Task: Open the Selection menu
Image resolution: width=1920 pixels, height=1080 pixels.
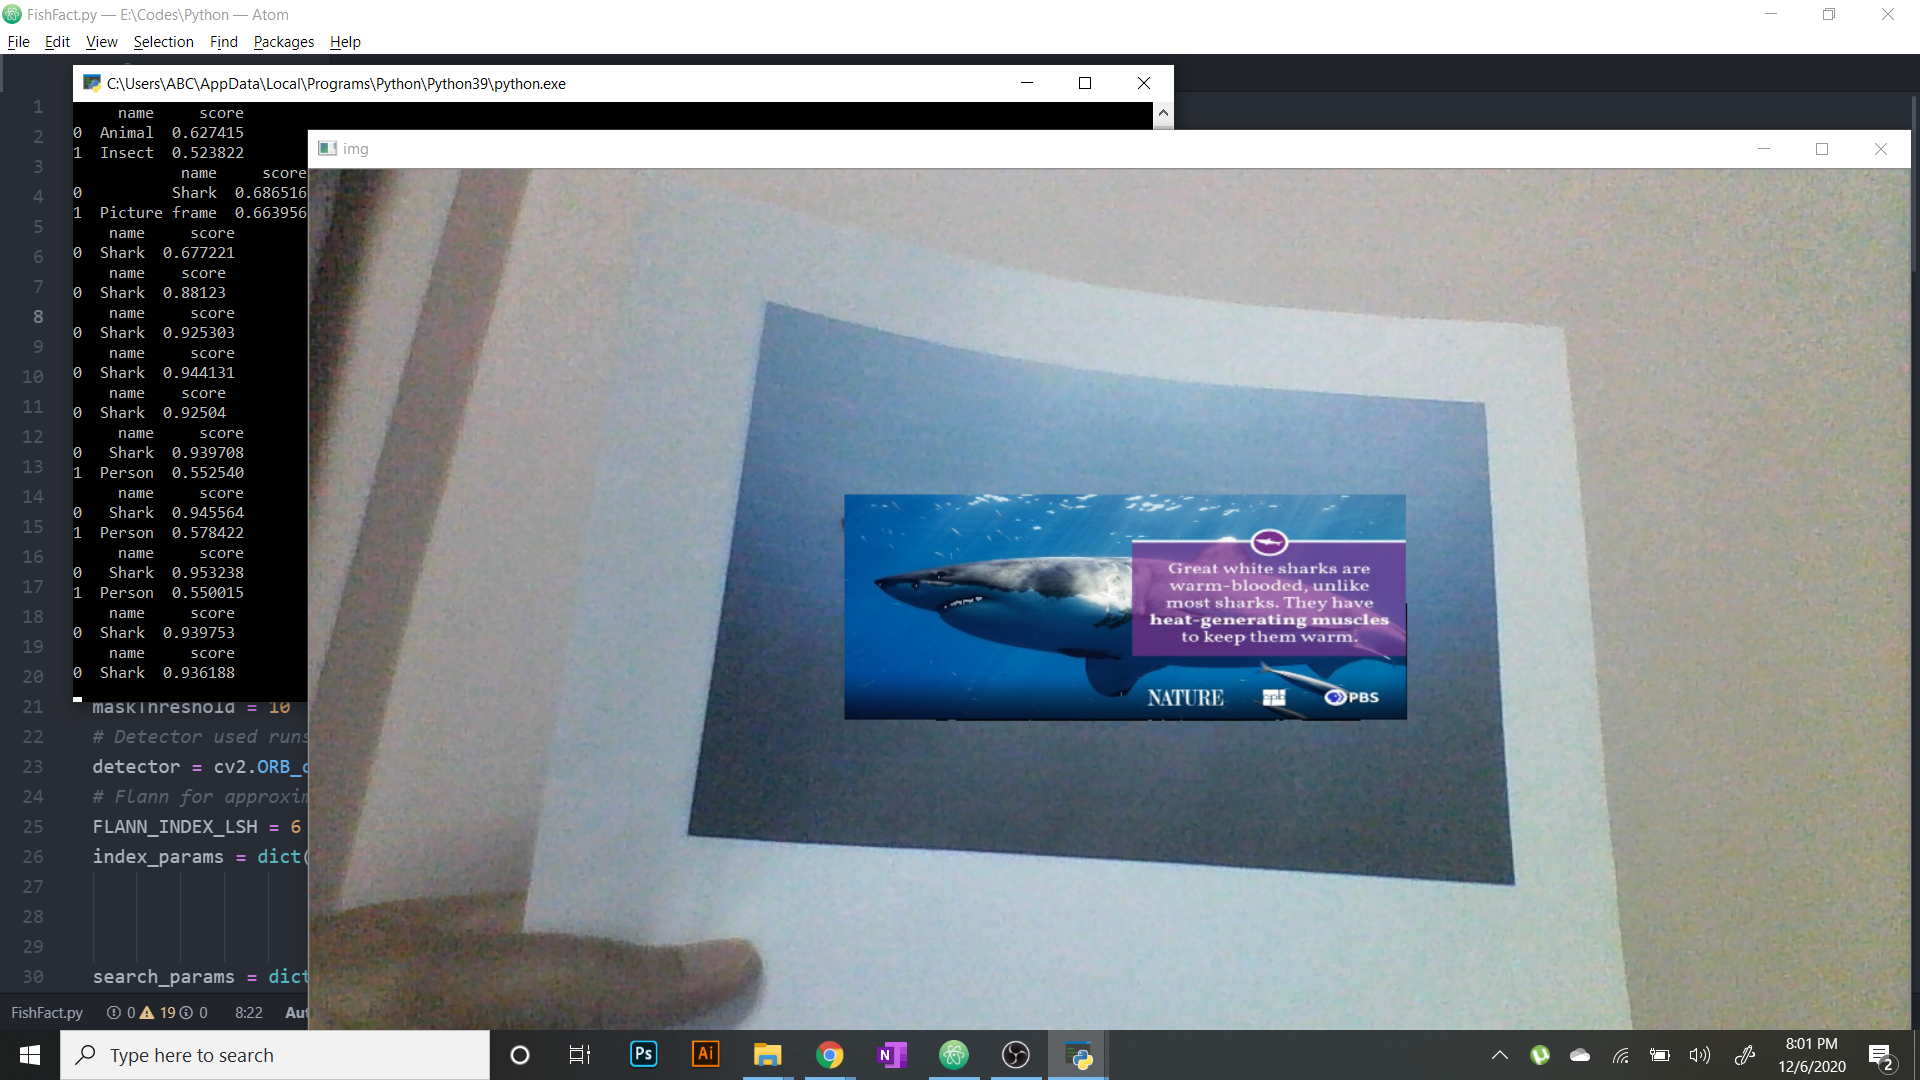Action: [x=163, y=42]
